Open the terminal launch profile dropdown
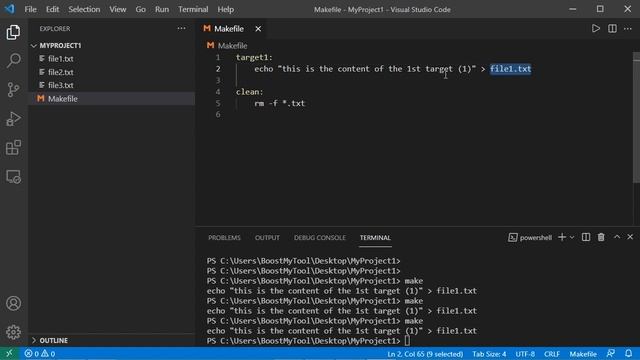640x360 pixels. click(572, 237)
